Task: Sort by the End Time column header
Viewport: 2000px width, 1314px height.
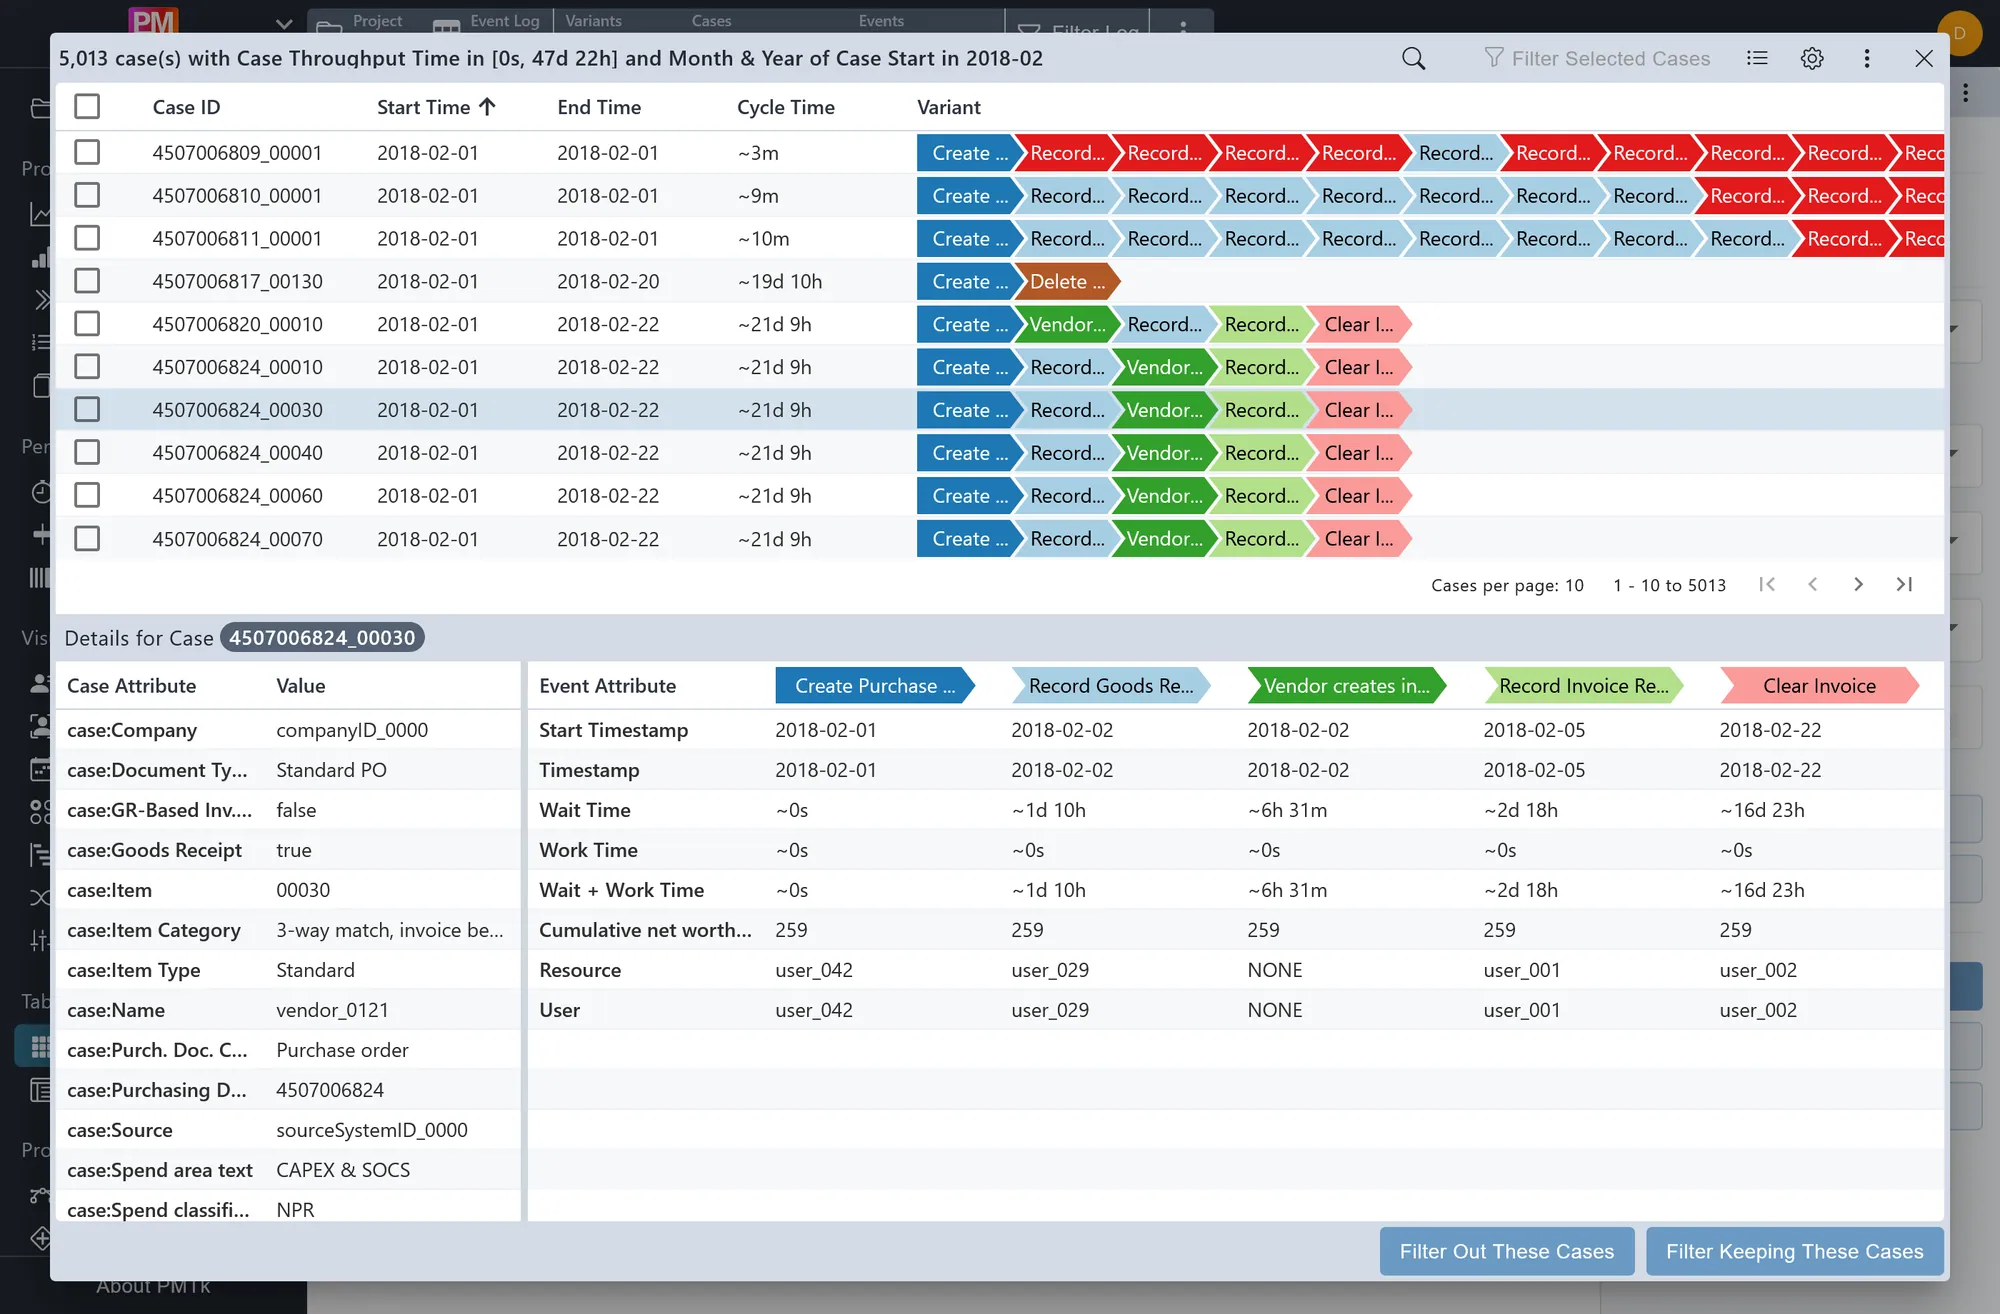Action: [x=599, y=107]
